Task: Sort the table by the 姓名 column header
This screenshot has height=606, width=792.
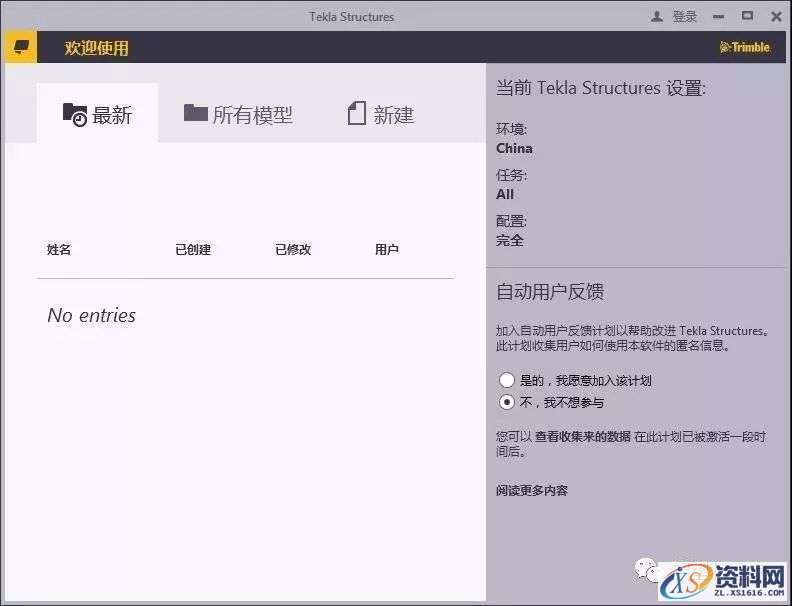Action: click(59, 249)
